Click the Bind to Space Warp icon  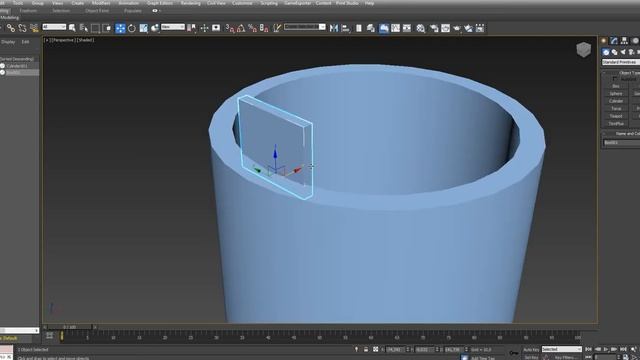34,28
